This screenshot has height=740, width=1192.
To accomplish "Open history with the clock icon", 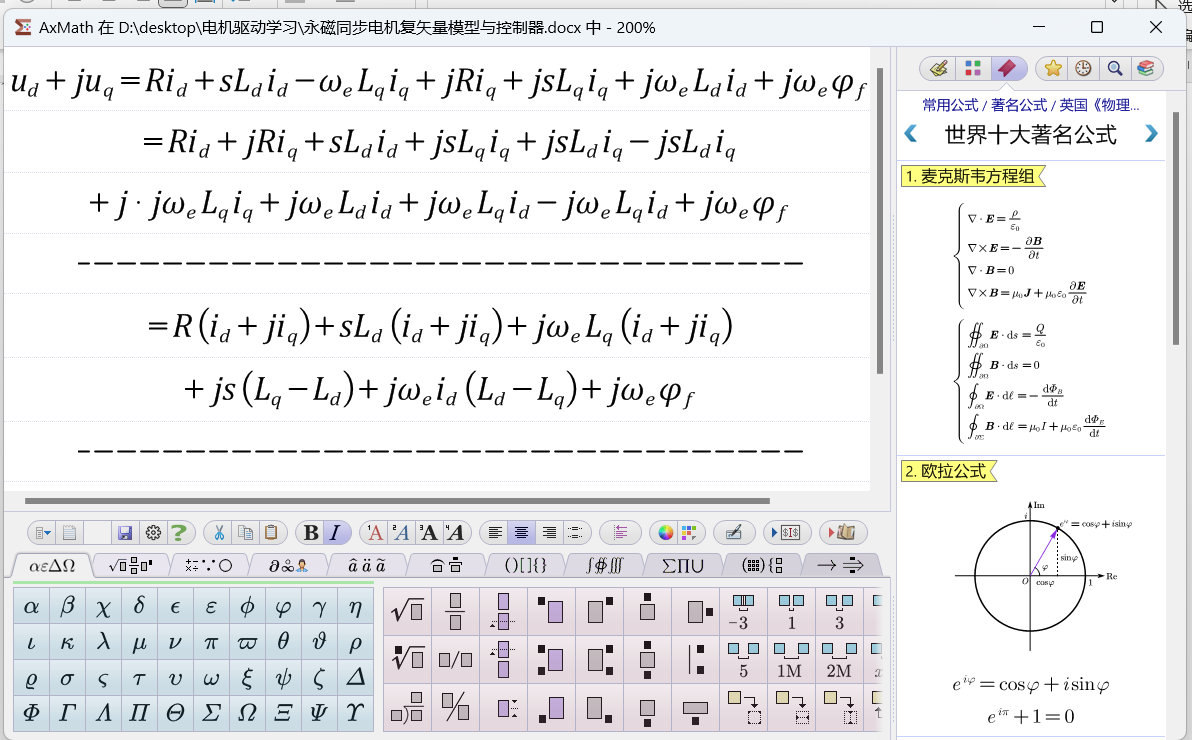I will click(1083, 68).
